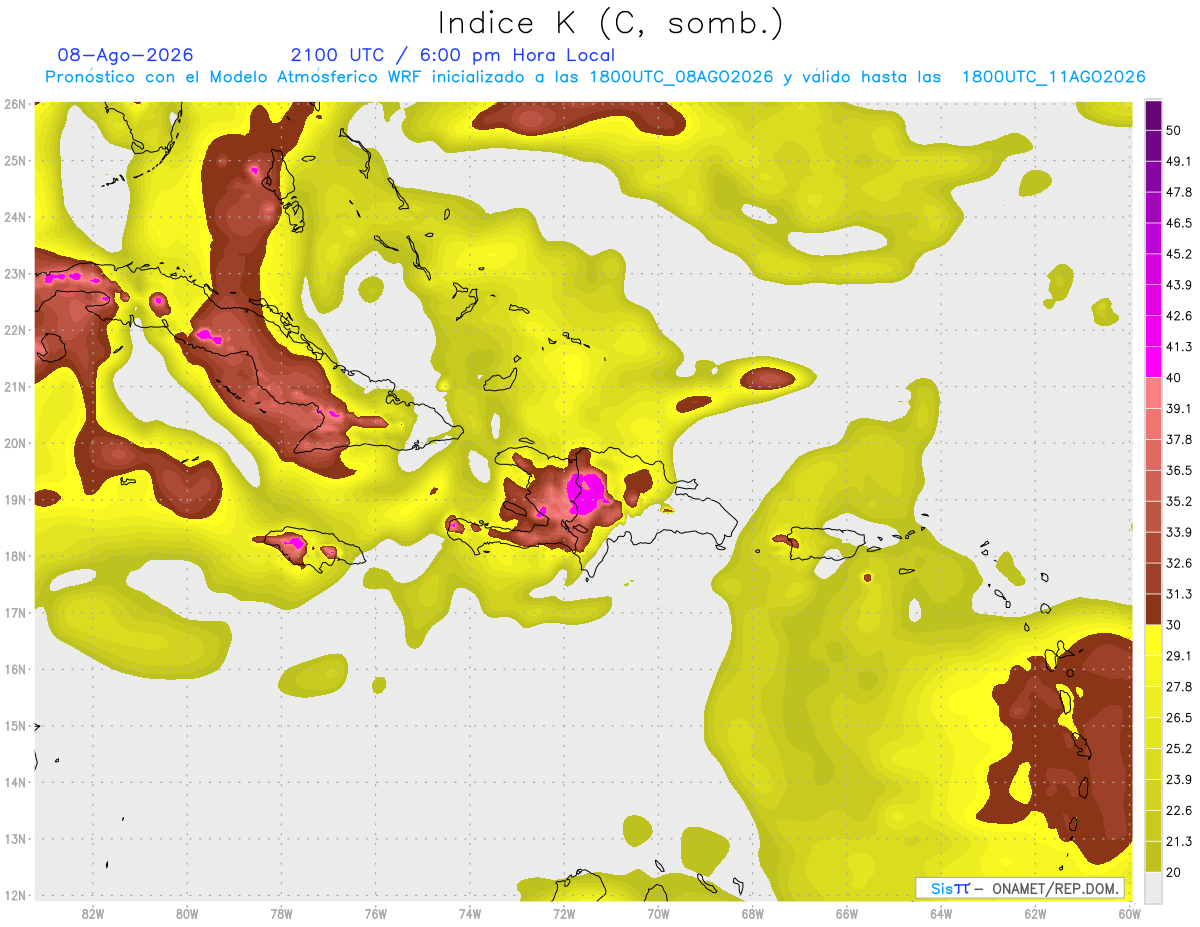Click the '66W' longitude label

(847, 913)
